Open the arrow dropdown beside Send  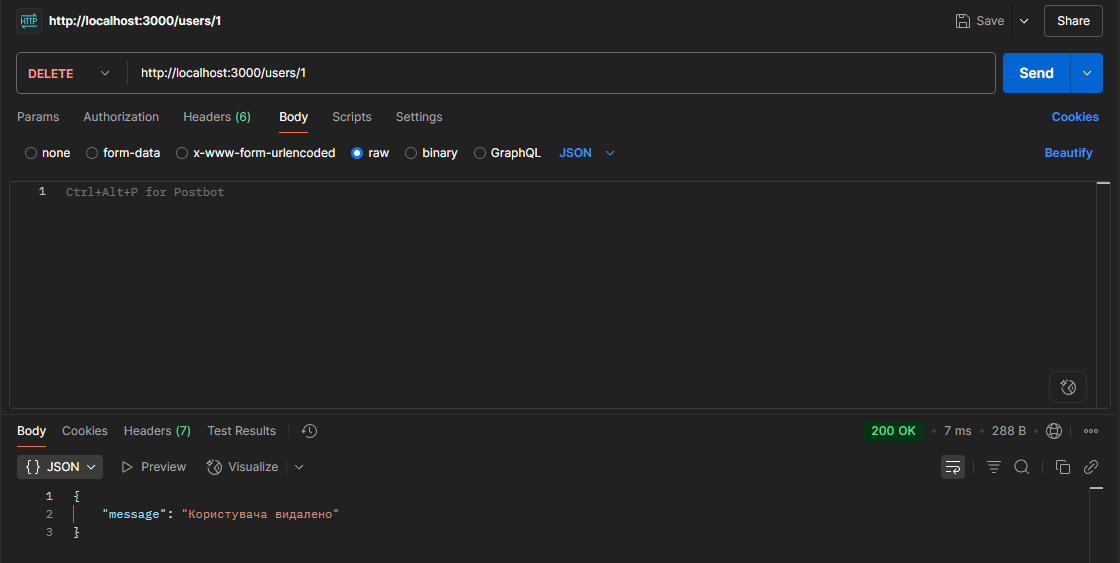[x=1086, y=73]
